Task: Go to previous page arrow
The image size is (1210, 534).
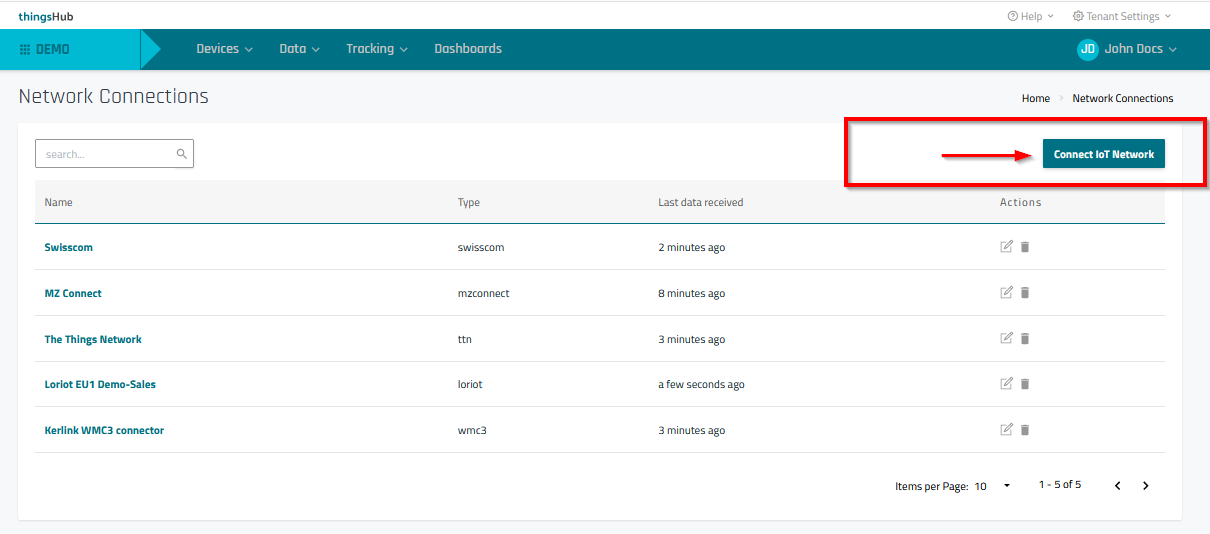Action: [x=1117, y=486]
